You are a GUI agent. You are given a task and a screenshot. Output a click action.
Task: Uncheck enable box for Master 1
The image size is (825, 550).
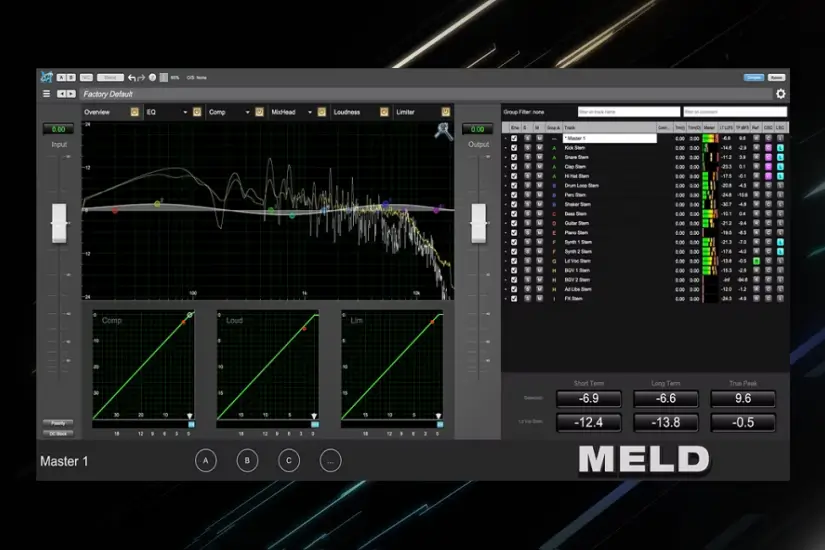coord(514,138)
